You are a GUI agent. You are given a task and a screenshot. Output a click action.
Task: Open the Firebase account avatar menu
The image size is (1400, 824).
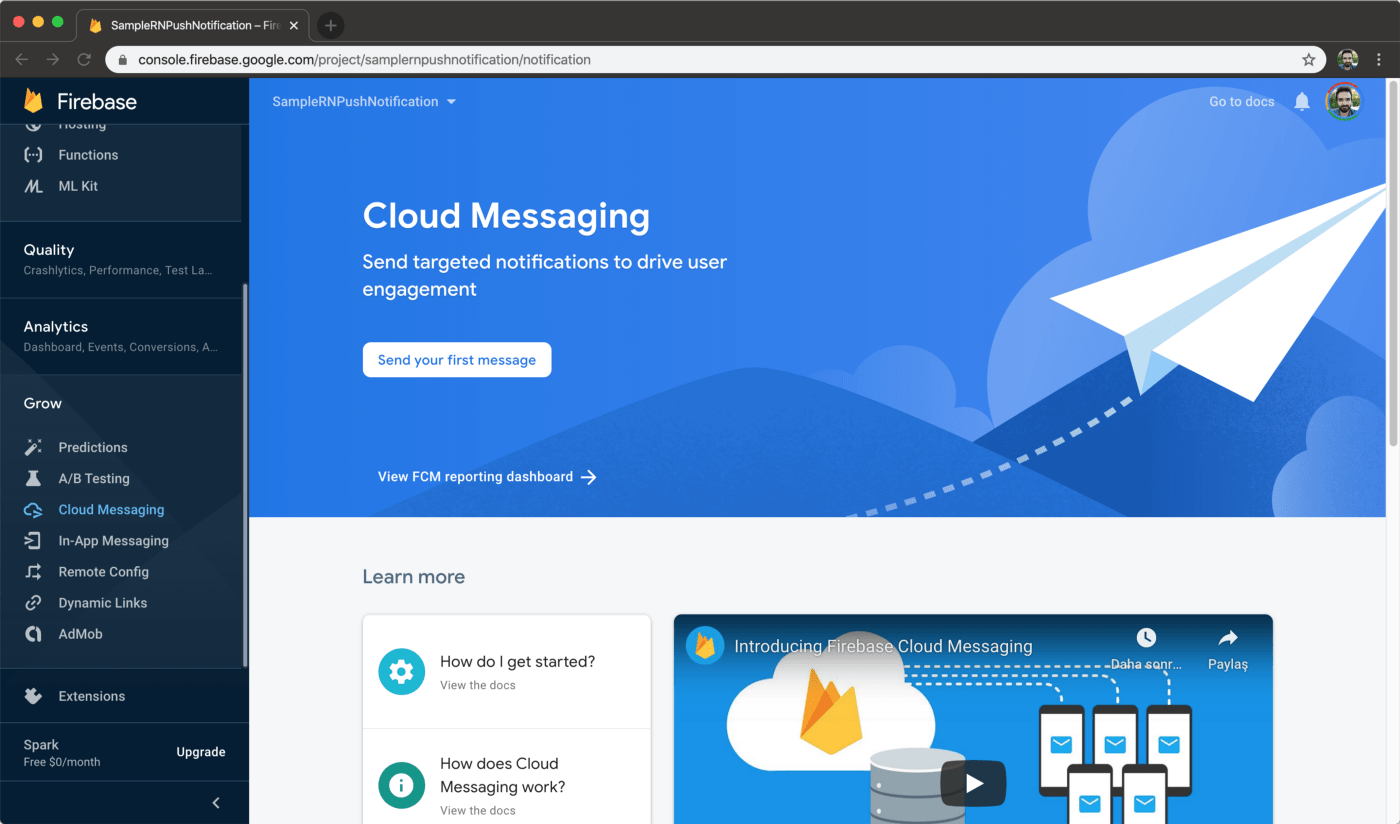pos(1343,101)
